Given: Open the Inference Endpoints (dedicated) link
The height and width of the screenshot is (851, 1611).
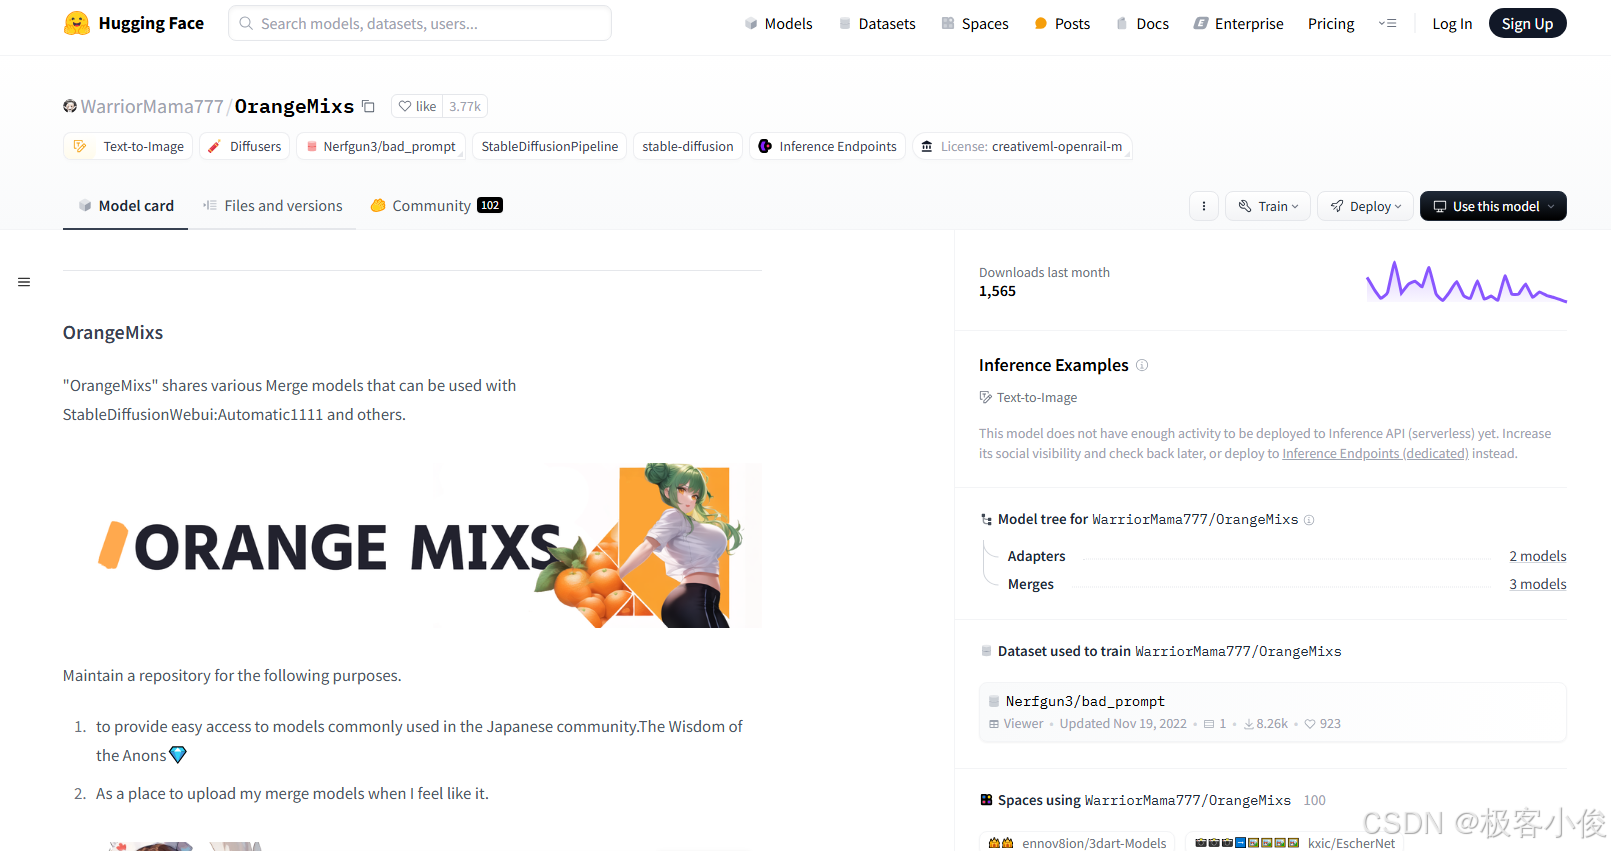Looking at the screenshot, I should tap(1375, 454).
